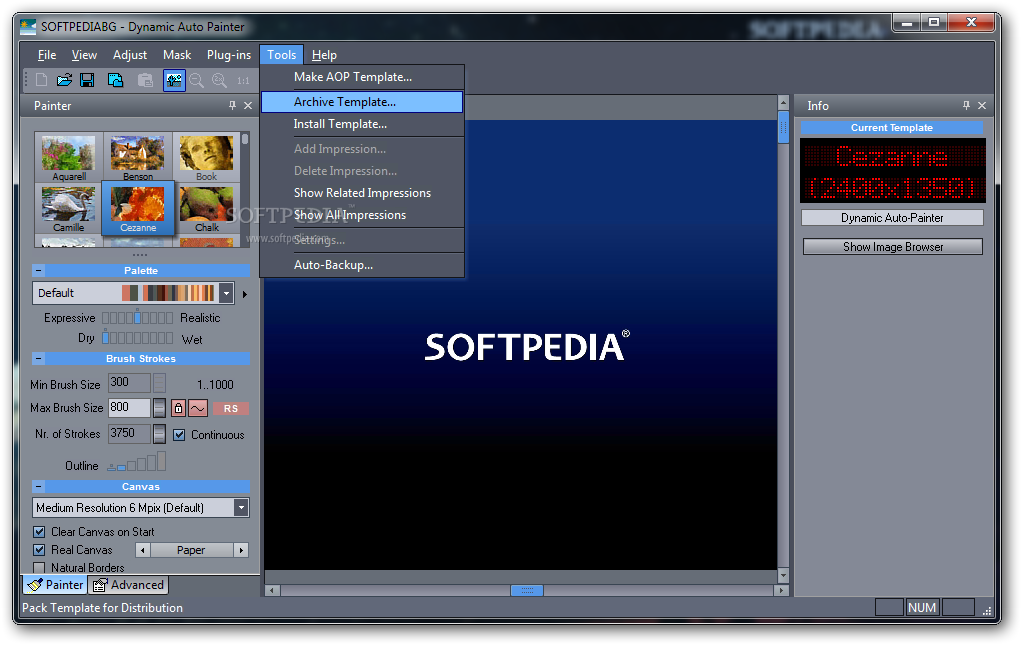Collapse the Brush Strokes section
The height and width of the screenshot is (645, 1022).
click(x=38, y=358)
